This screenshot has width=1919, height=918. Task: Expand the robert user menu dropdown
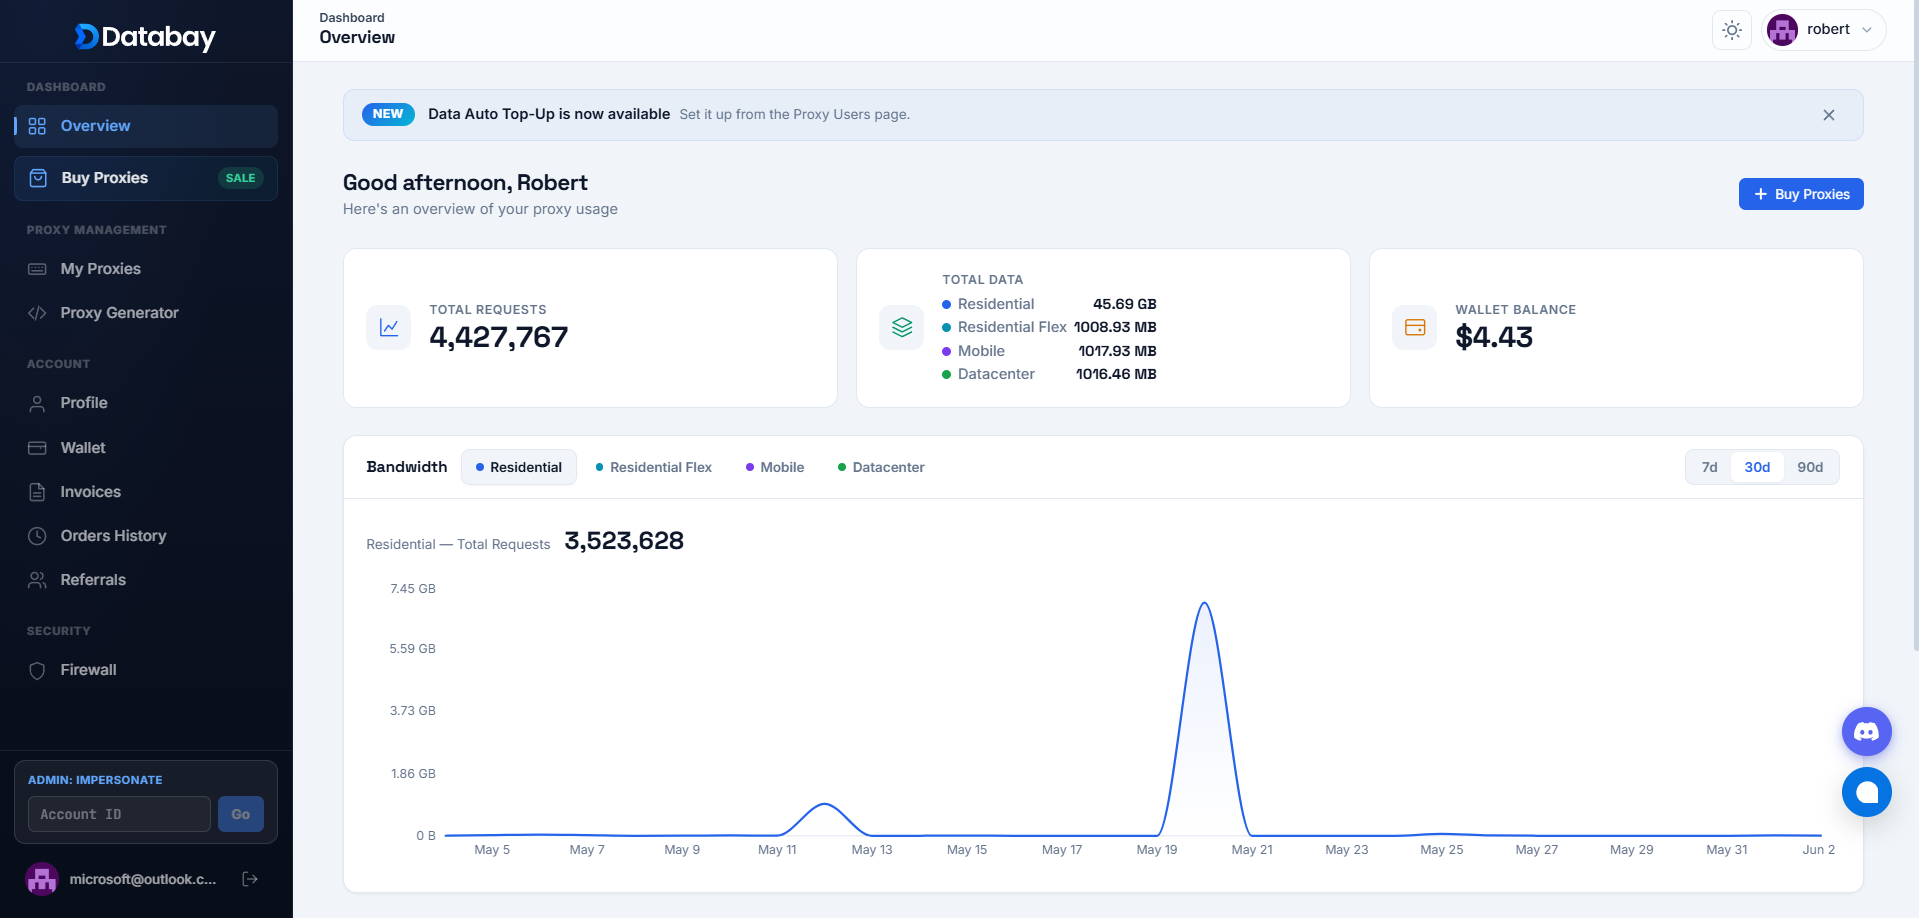(1823, 30)
